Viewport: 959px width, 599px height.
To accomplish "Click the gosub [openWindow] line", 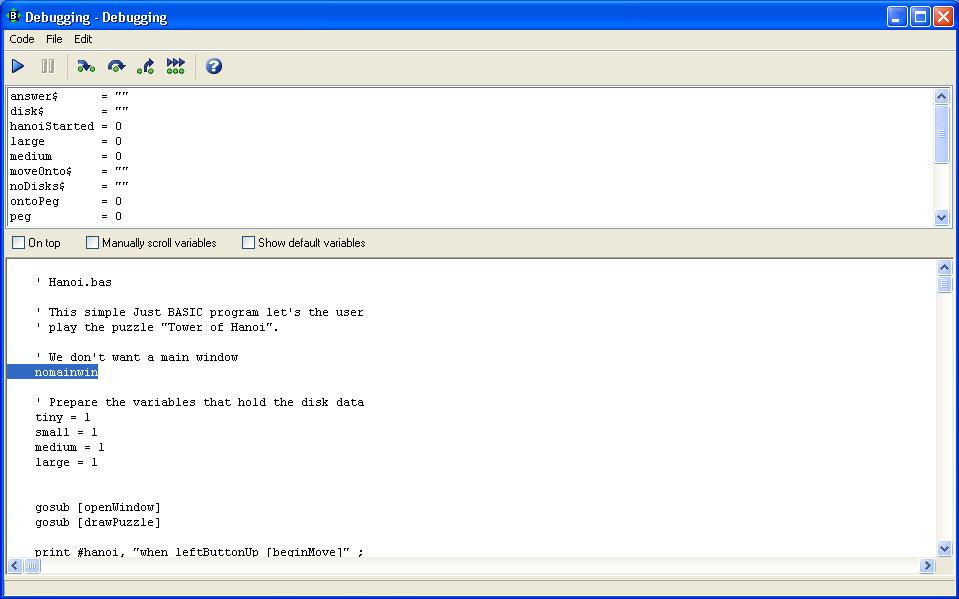I will pyautogui.click(x=98, y=507).
